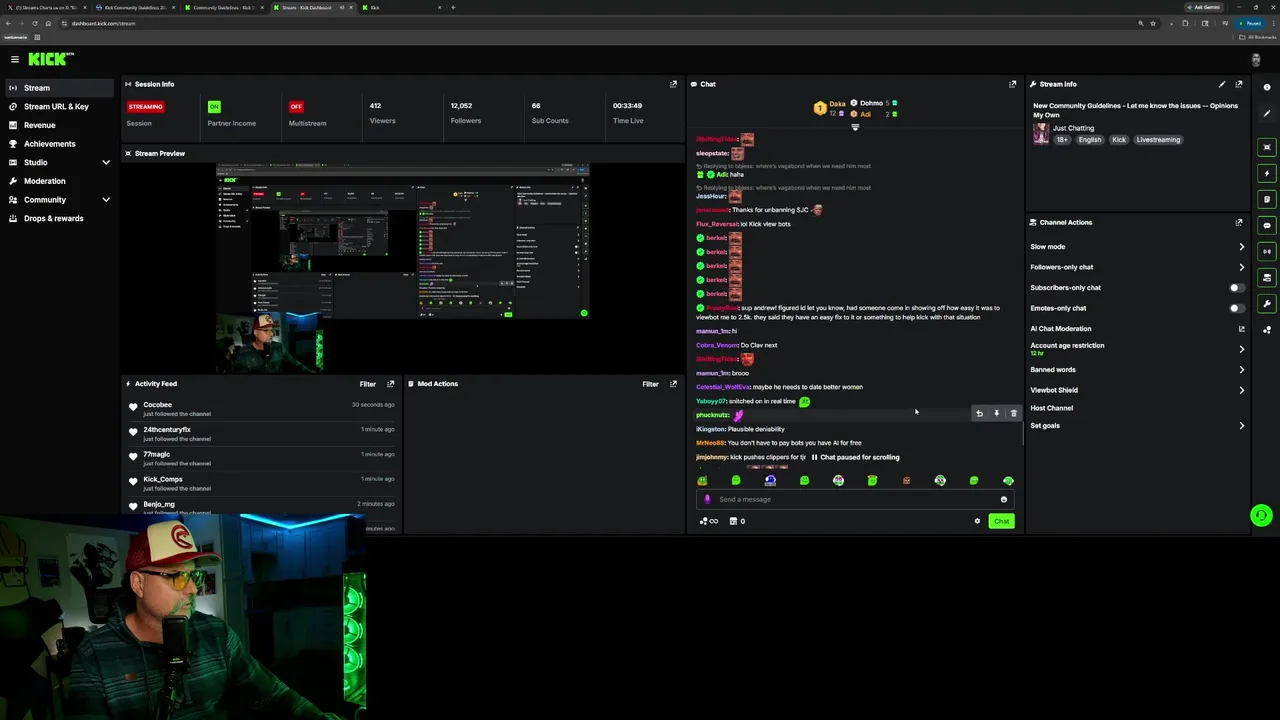Toggle stream preview widget in right toolbar

click(x=1267, y=147)
